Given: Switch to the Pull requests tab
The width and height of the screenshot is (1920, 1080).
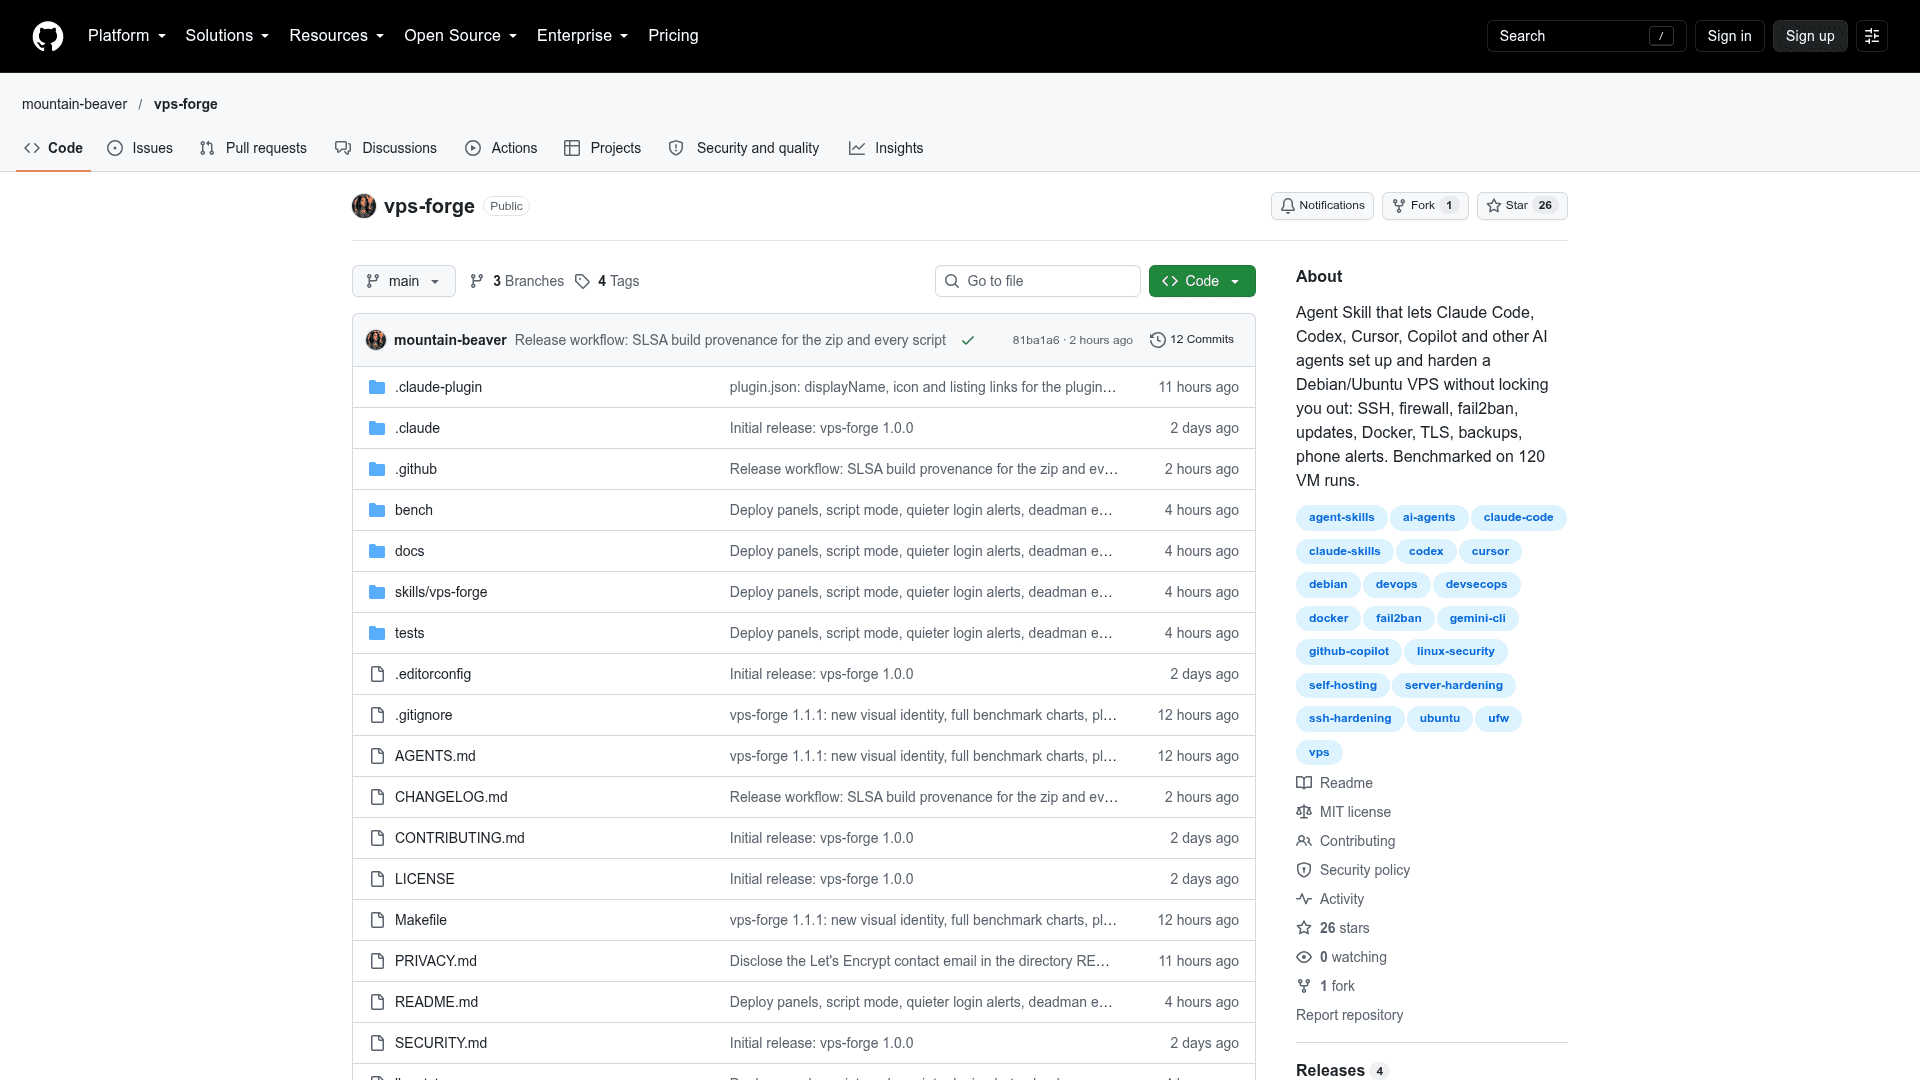Looking at the screenshot, I should 253,148.
